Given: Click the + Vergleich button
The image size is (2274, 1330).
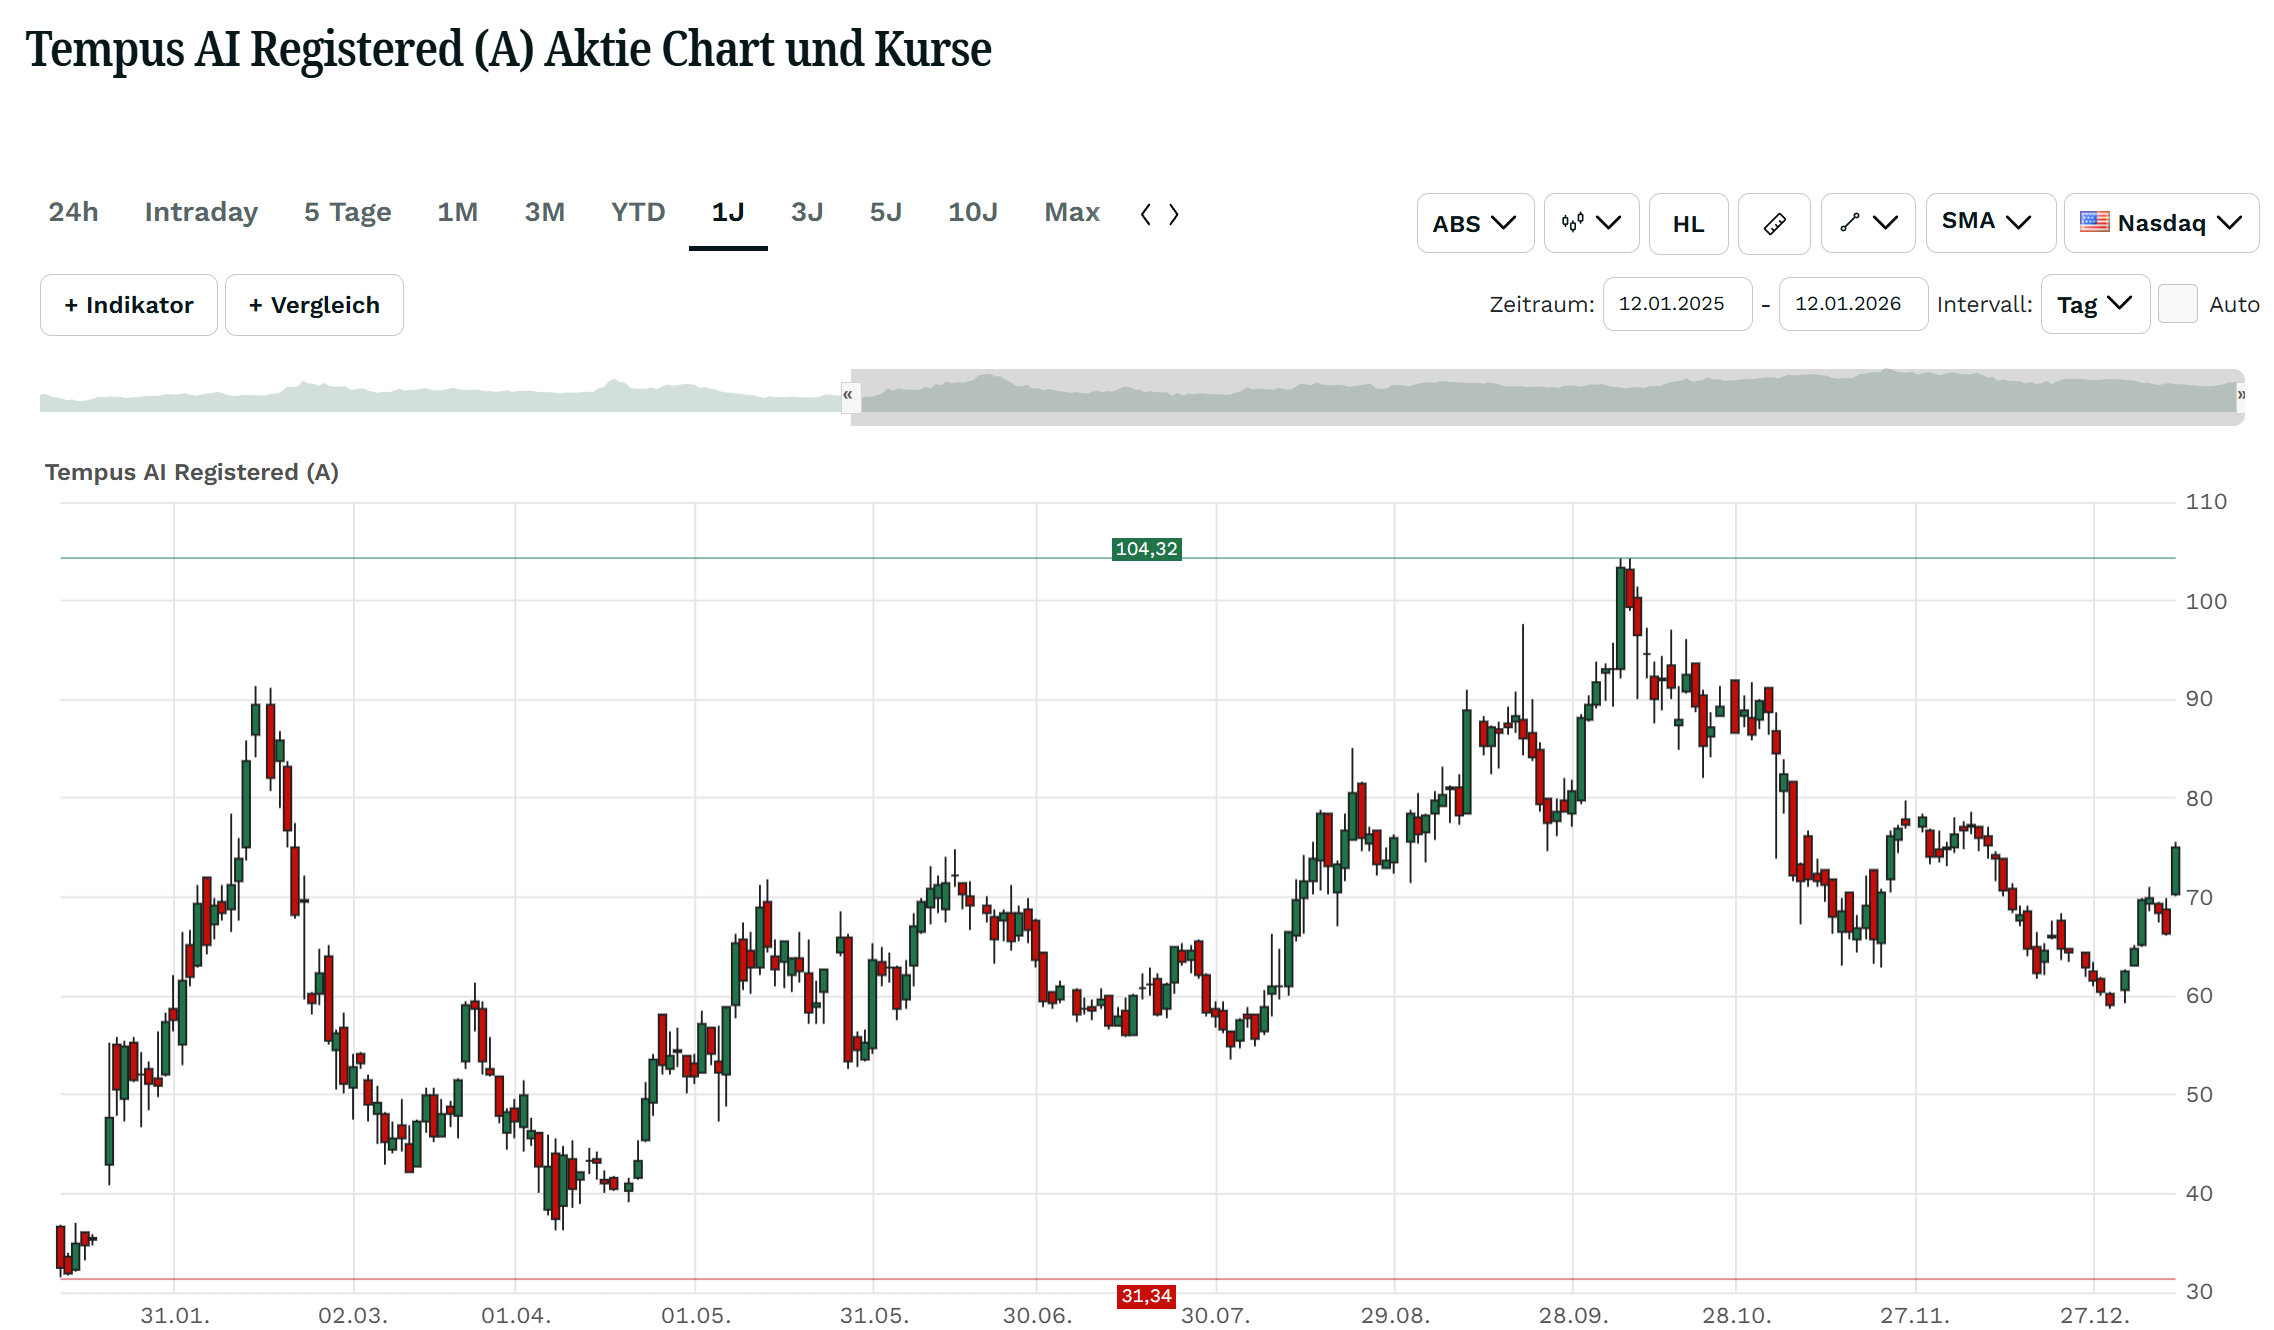Looking at the screenshot, I should click(x=314, y=305).
